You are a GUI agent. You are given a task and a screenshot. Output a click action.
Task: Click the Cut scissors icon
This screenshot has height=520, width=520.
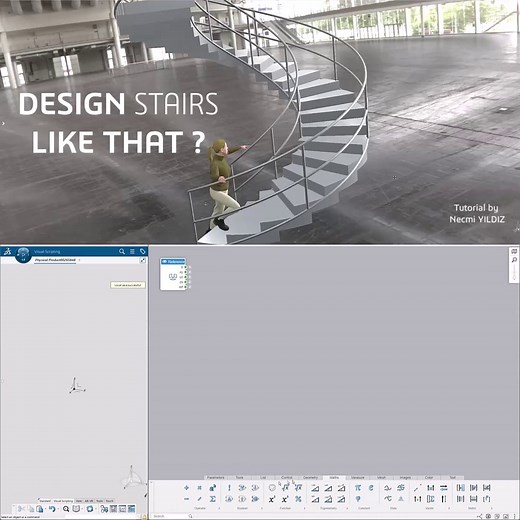[x=21, y=509]
